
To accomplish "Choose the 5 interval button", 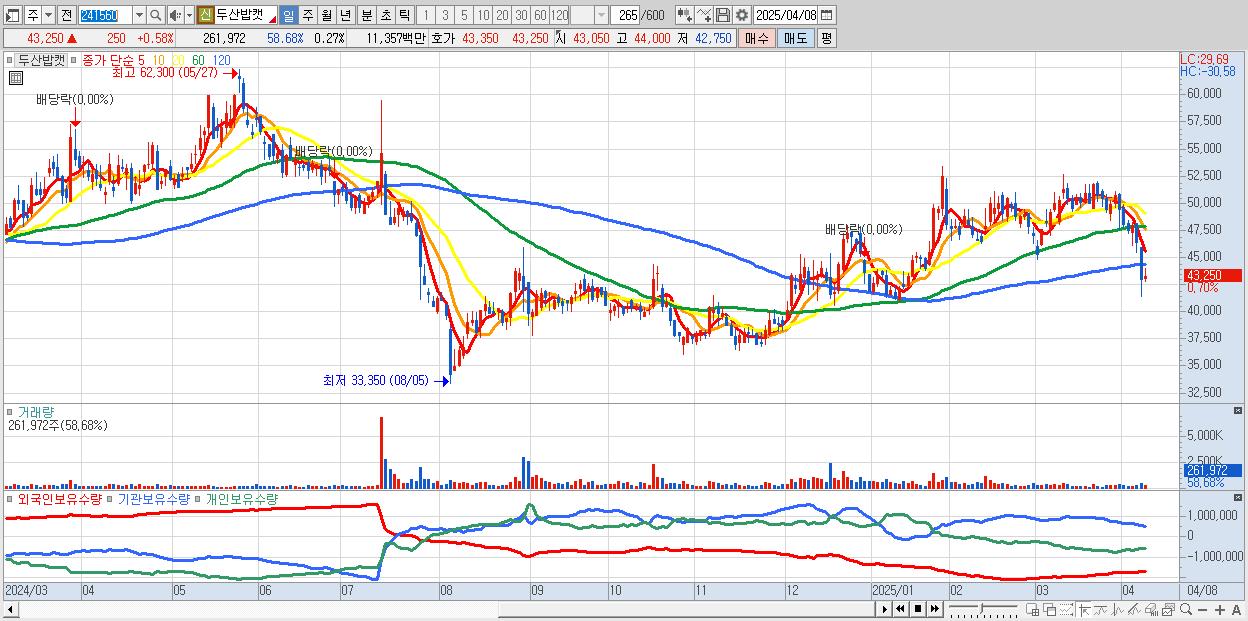I will pos(464,15).
